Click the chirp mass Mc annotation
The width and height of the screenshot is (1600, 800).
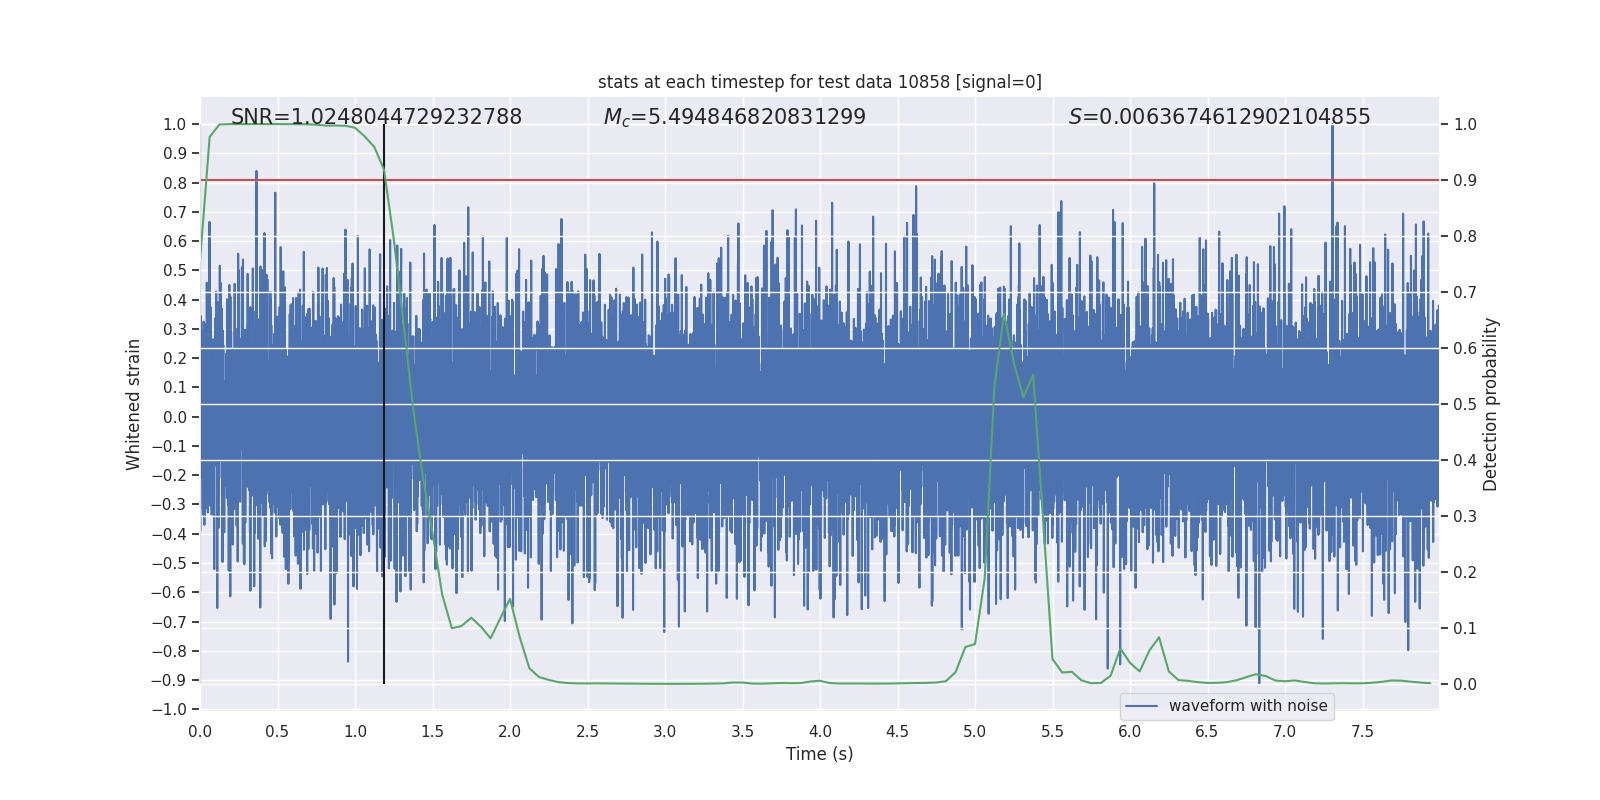click(x=734, y=117)
